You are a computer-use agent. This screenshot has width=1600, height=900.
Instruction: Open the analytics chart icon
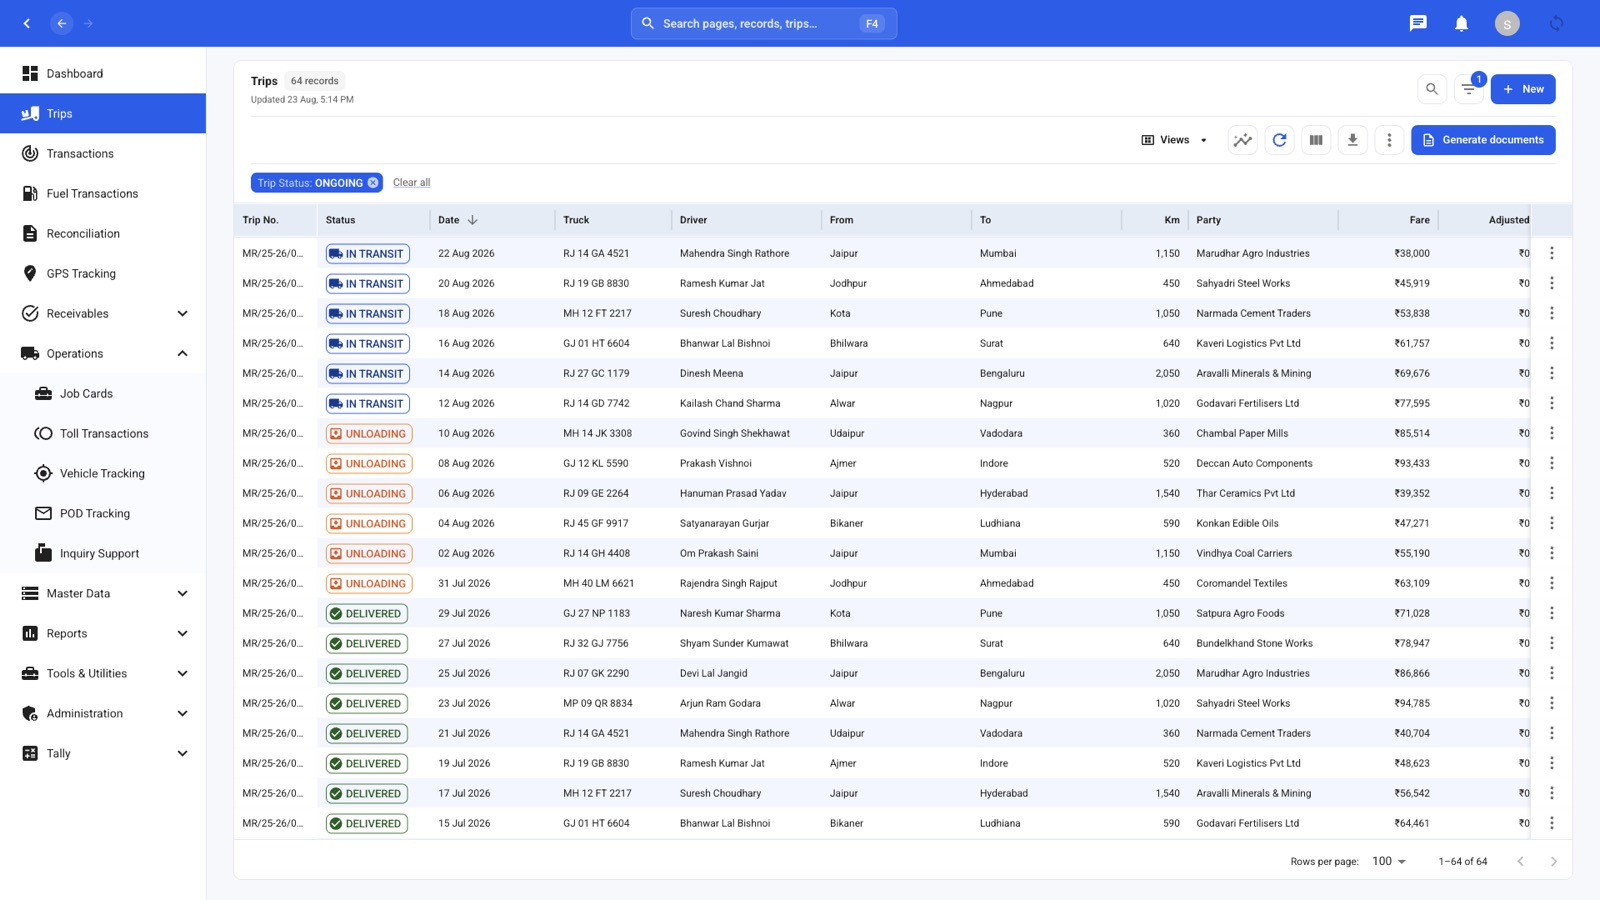coord(1243,140)
